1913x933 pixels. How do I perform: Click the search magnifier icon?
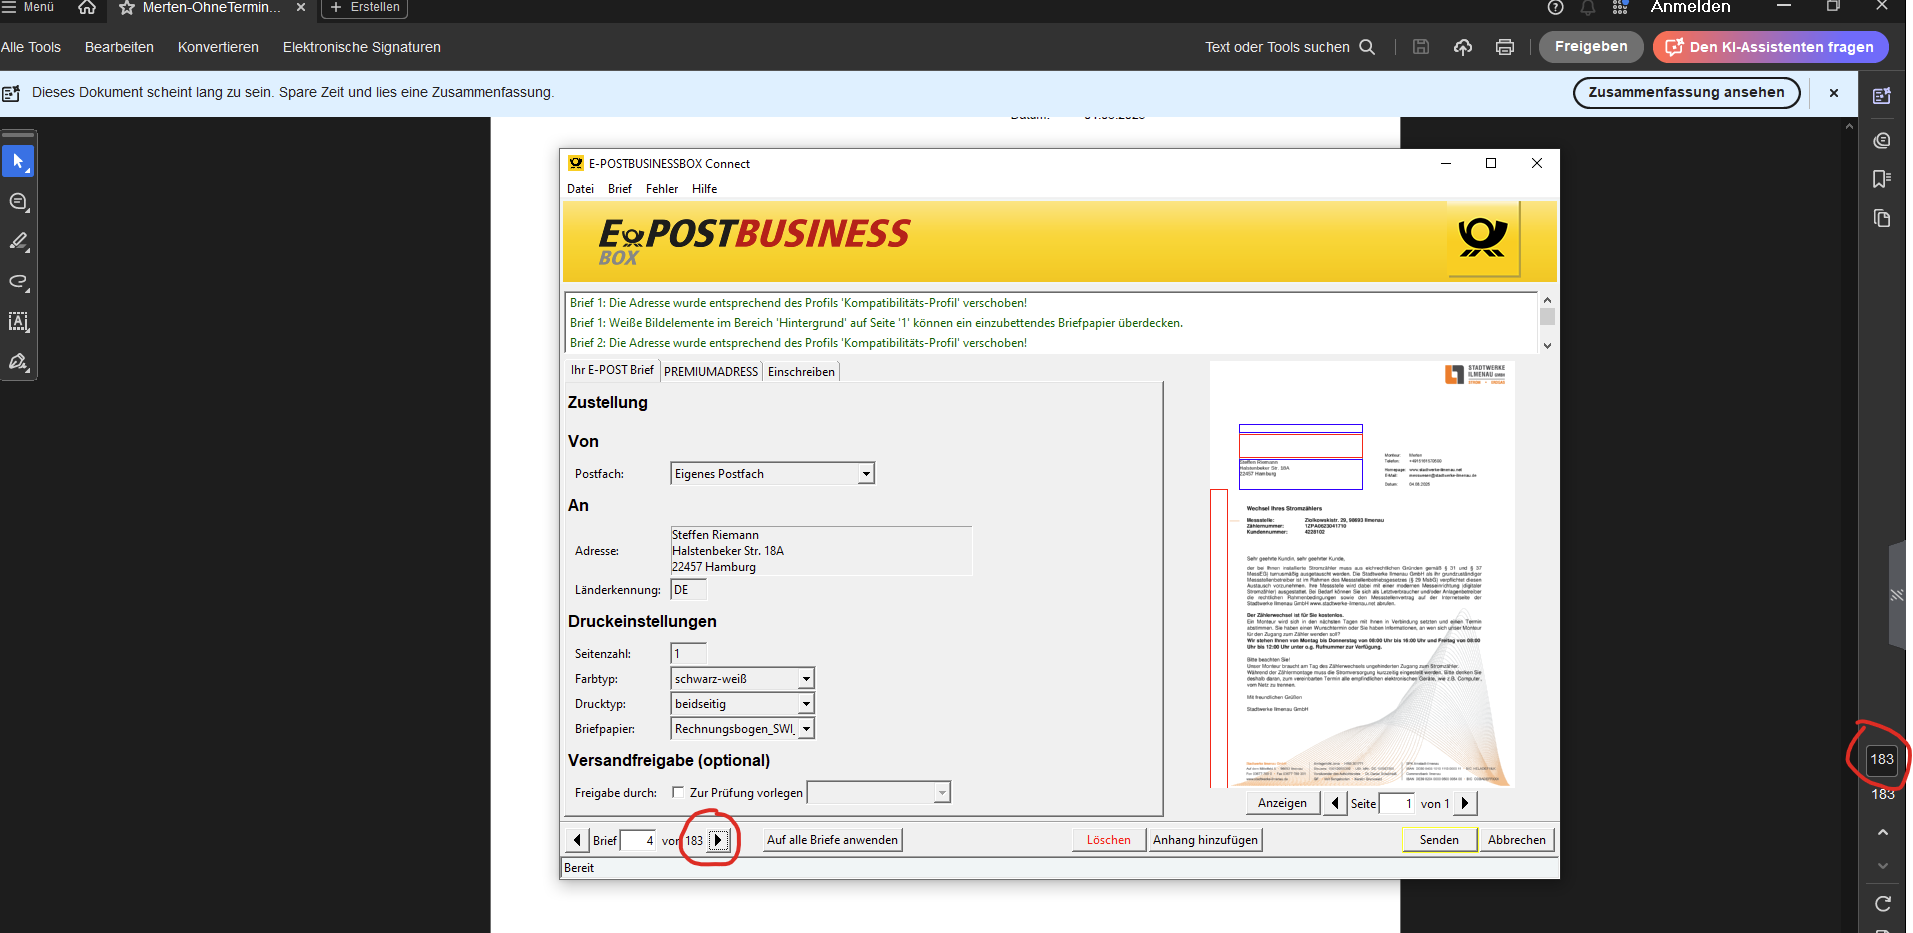click(x=1367, y=47)
